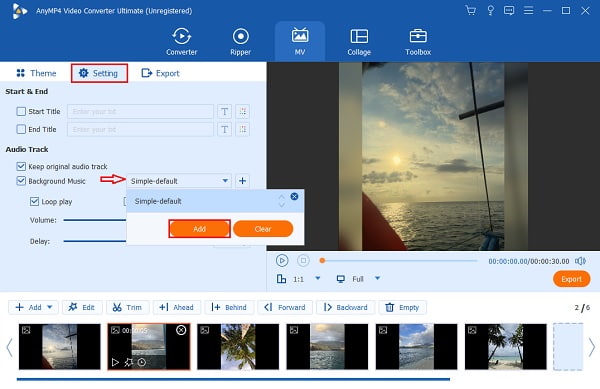Open End Title font settings icon

click(224, 129)
